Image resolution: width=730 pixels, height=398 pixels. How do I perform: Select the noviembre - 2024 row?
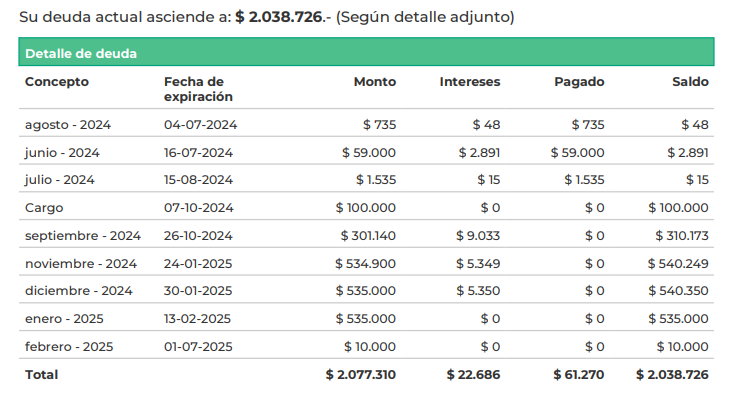366,262
